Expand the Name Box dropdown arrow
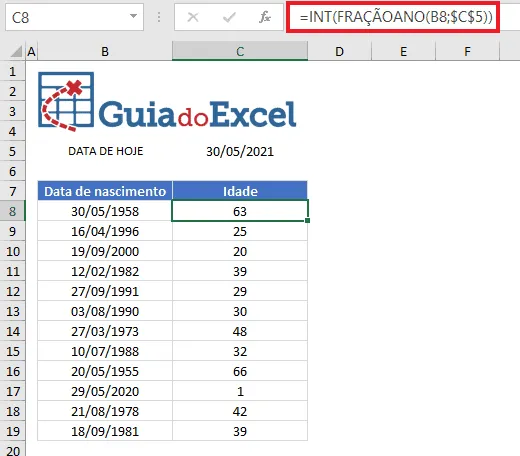The height and width of the screenshot is (456, 520). tap(133, 16)
